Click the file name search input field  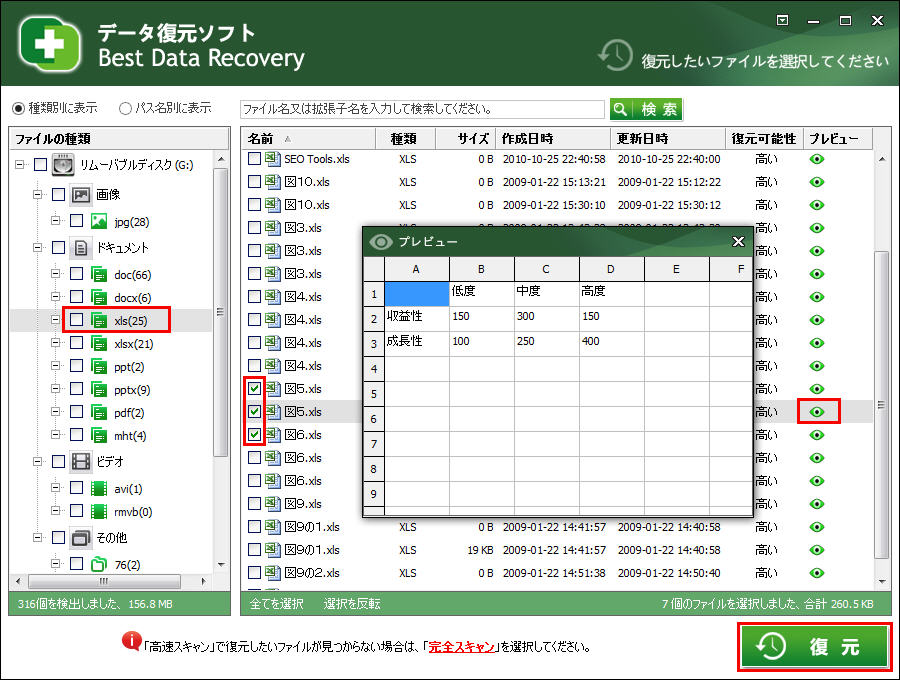tap(422, 108)
